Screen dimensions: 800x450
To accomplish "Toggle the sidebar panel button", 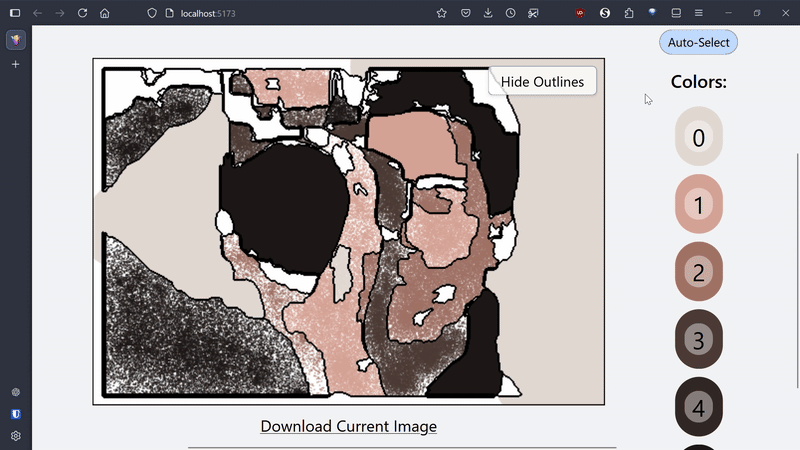I will tap(15, 13).
